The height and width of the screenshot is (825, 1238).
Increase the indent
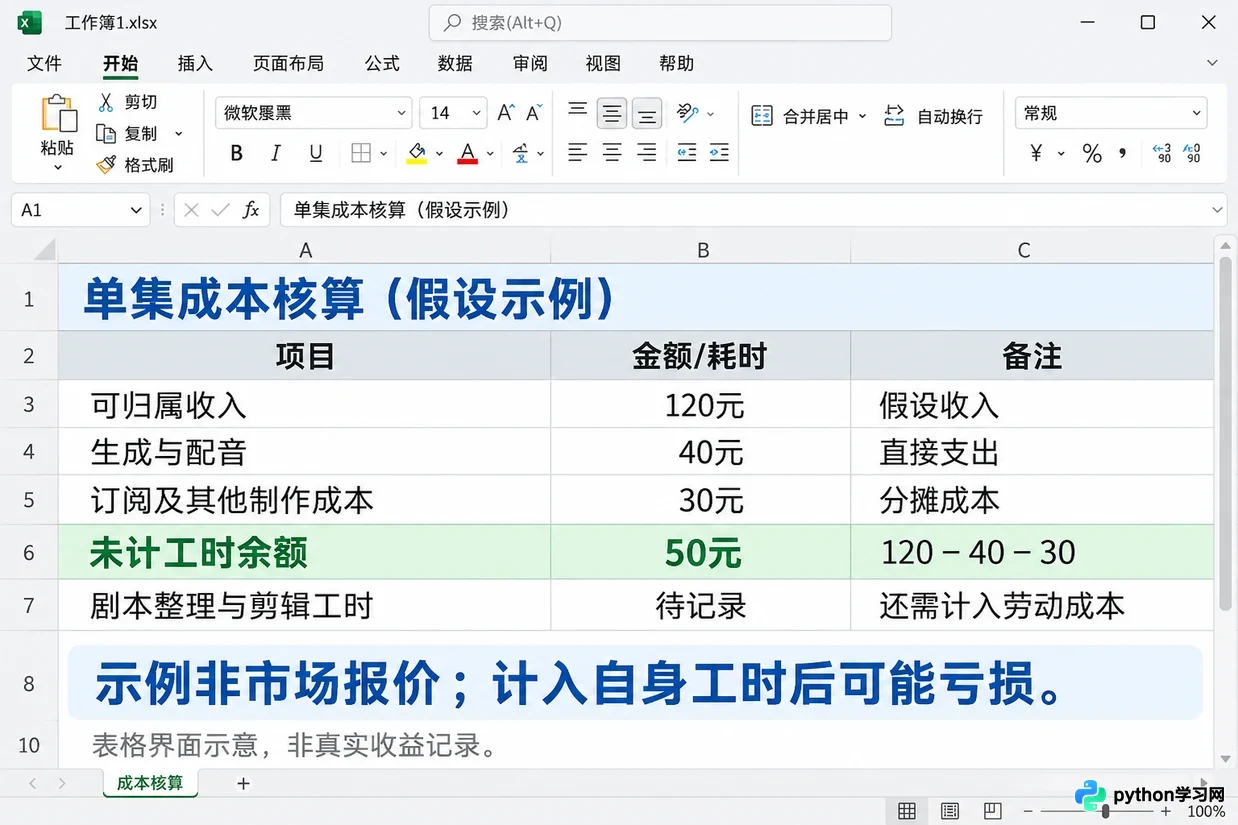(x=719, y=153)
